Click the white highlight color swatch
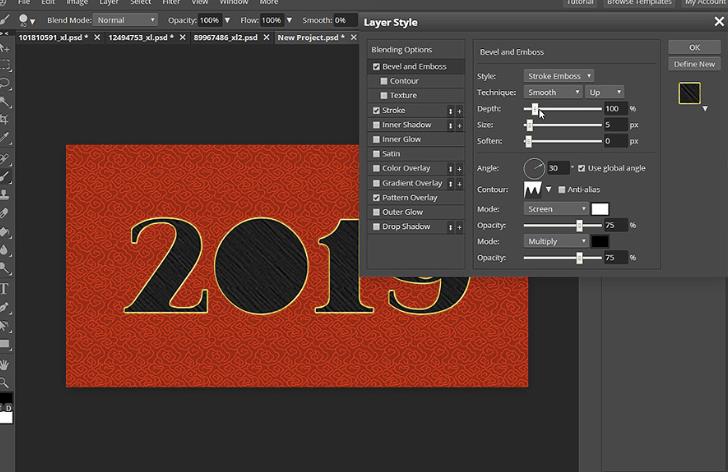The width and height of the screenshot is (728, 472). point(600,209)
